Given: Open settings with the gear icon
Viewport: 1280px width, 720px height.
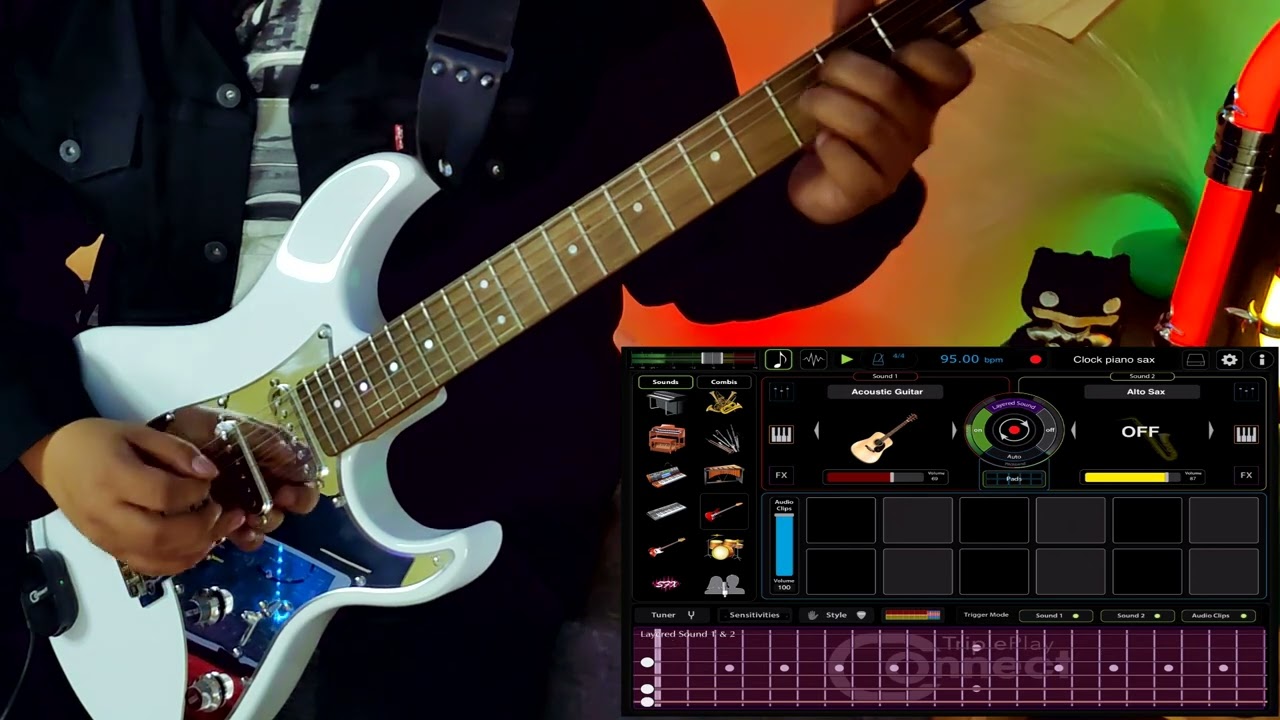Looking at the screenshot, I should click(x=1229, y=359).
